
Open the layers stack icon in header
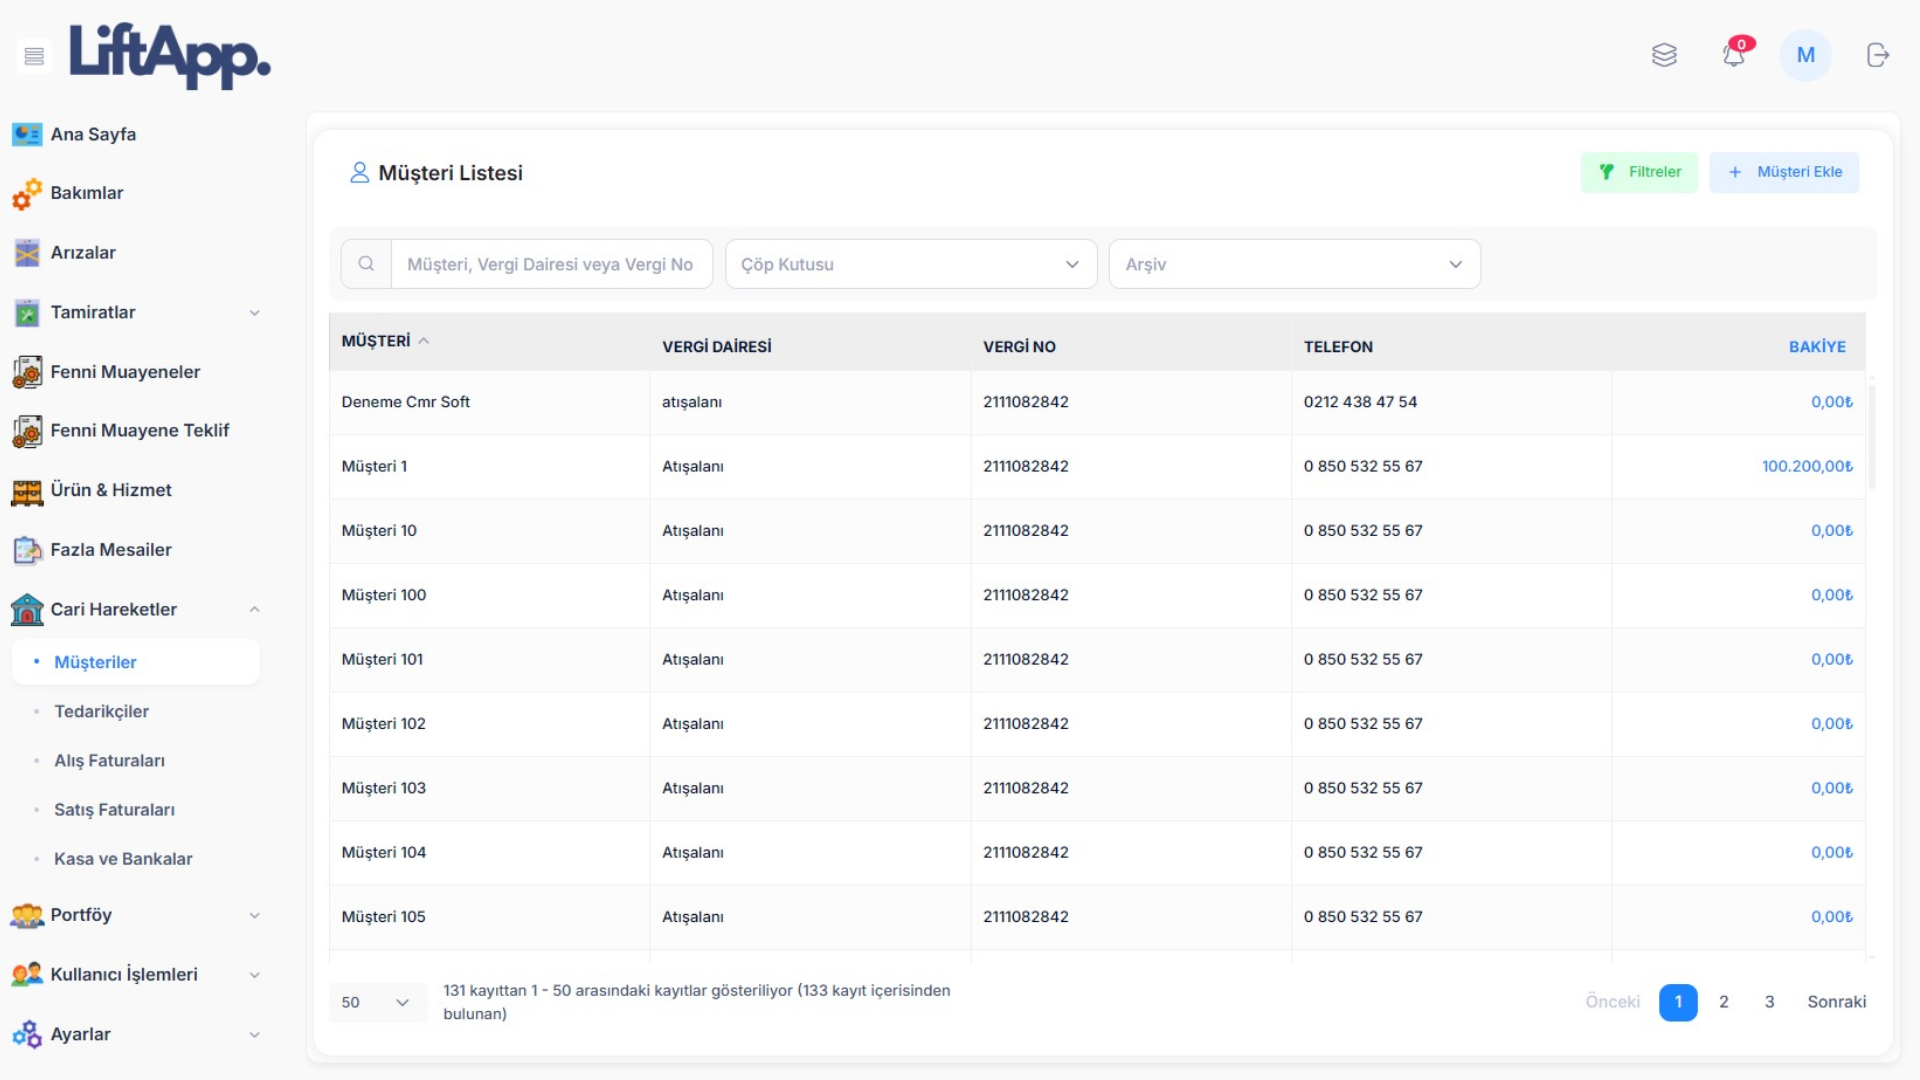(1664, 55)
